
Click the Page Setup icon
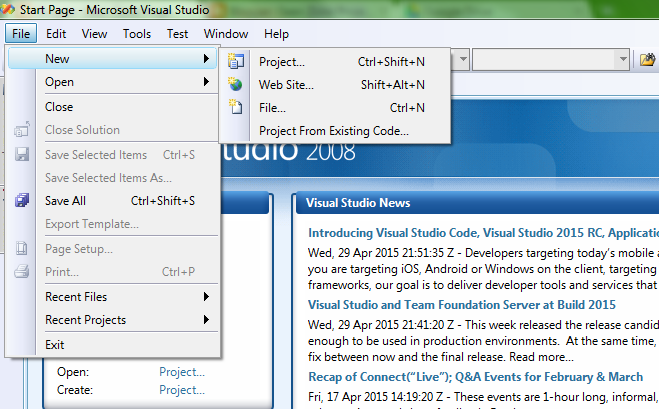[22, 248]
